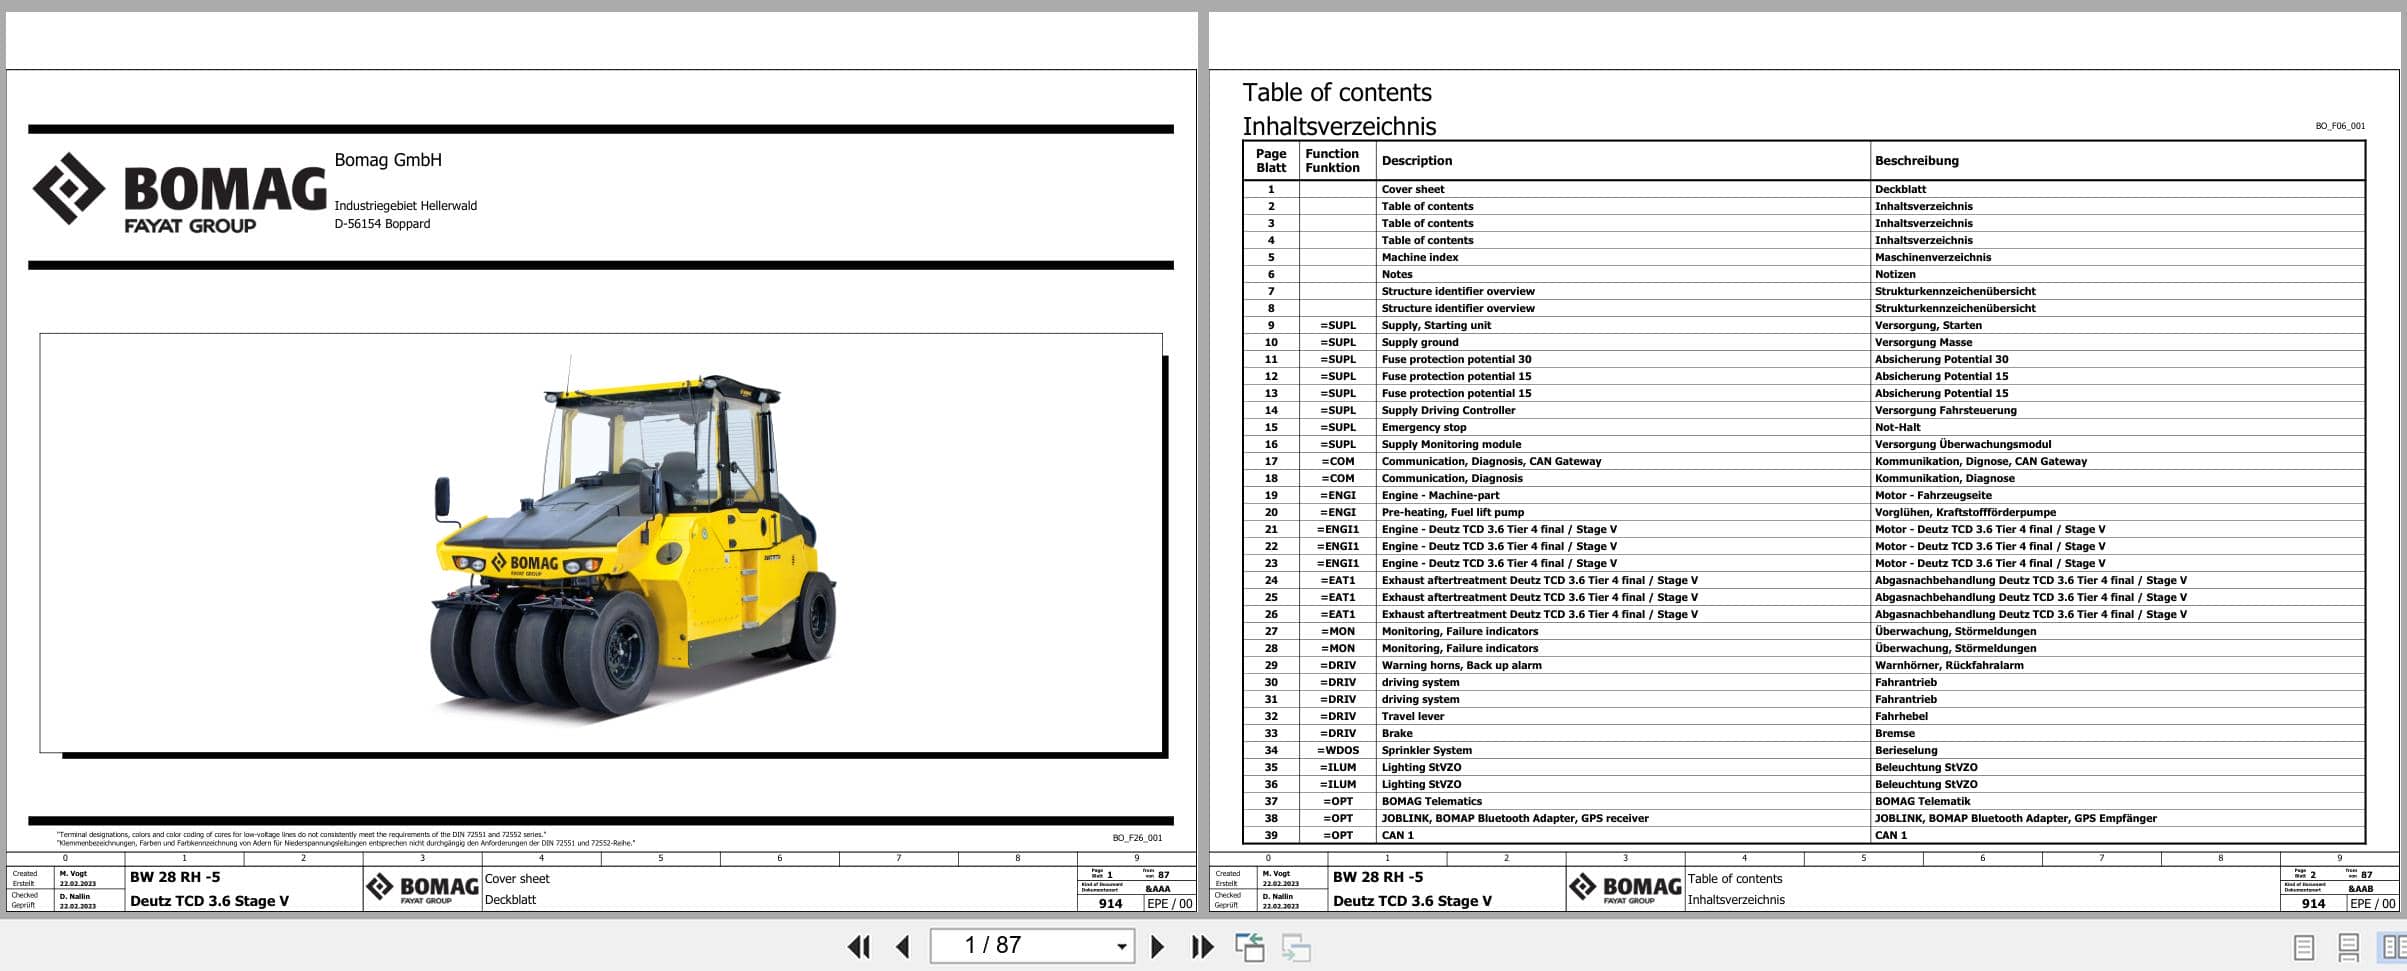2407x971 pixels.
Task: Click 'Maschinenverzeichnis' cell in Beschreibung column
Action: [1932, 257]
